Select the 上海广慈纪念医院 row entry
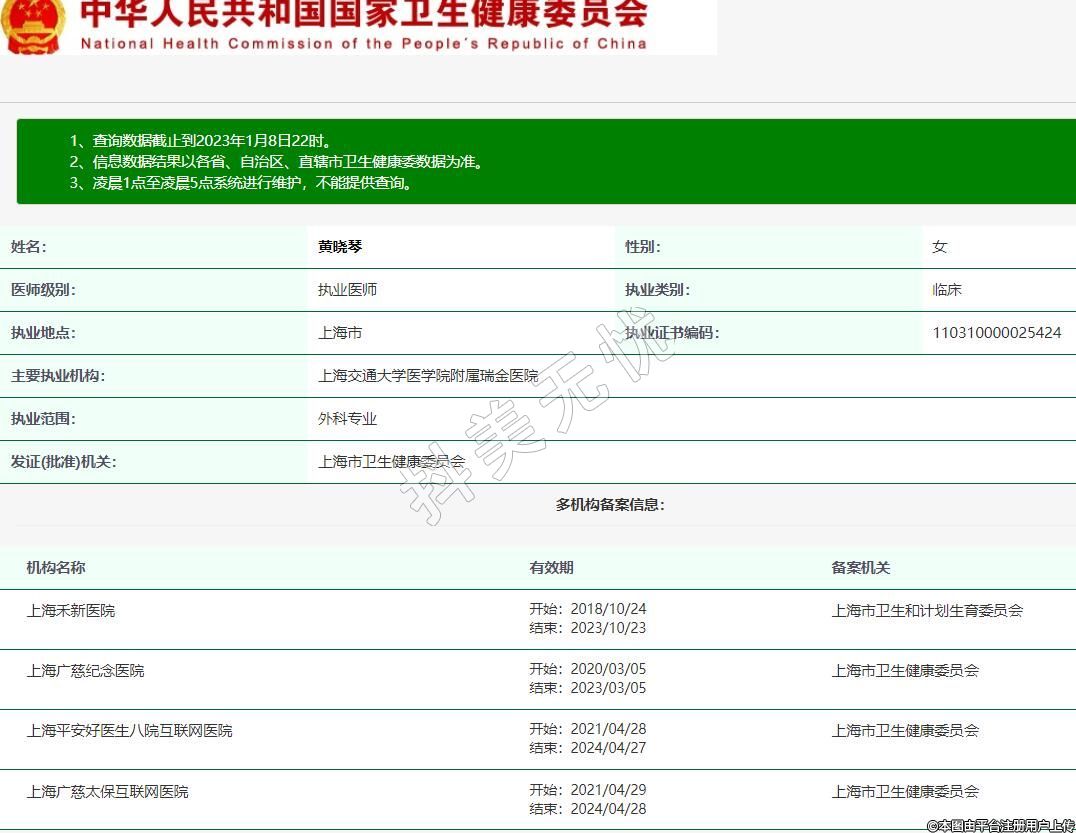This screenshot has width=1076, height=833. click(85, 671)
